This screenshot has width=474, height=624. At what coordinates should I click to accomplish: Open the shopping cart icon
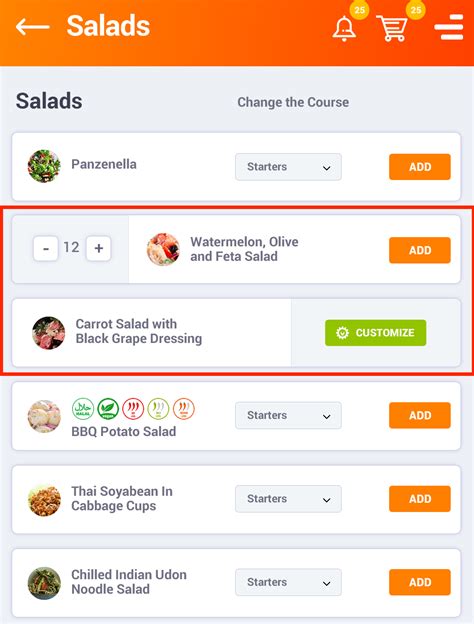392,29
